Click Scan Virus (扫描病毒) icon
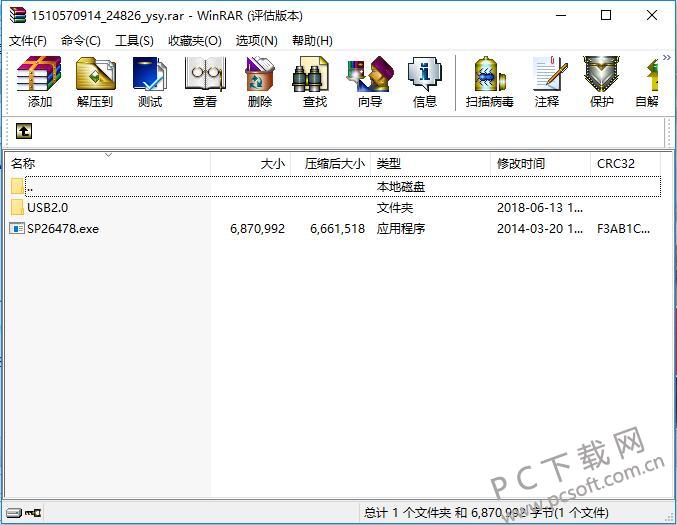 (490, 82)
